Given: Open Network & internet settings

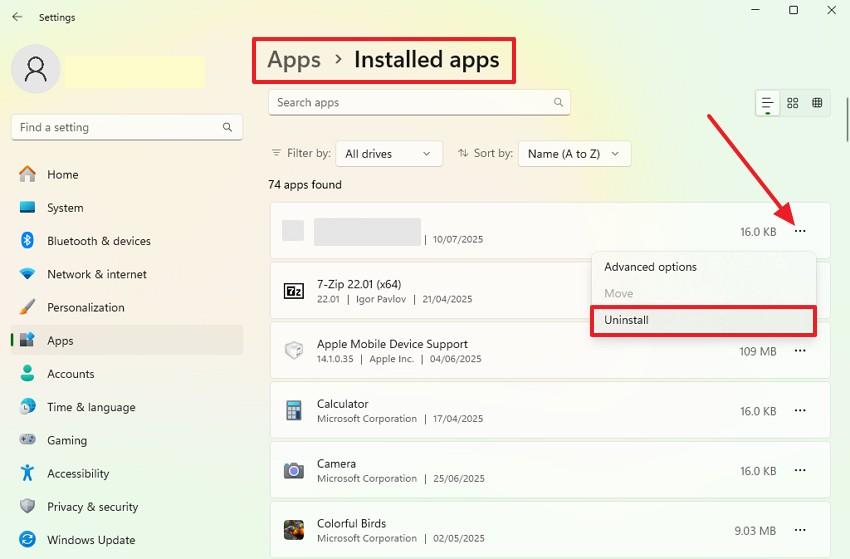Looking at the screenshot, I should pos(126,274).
